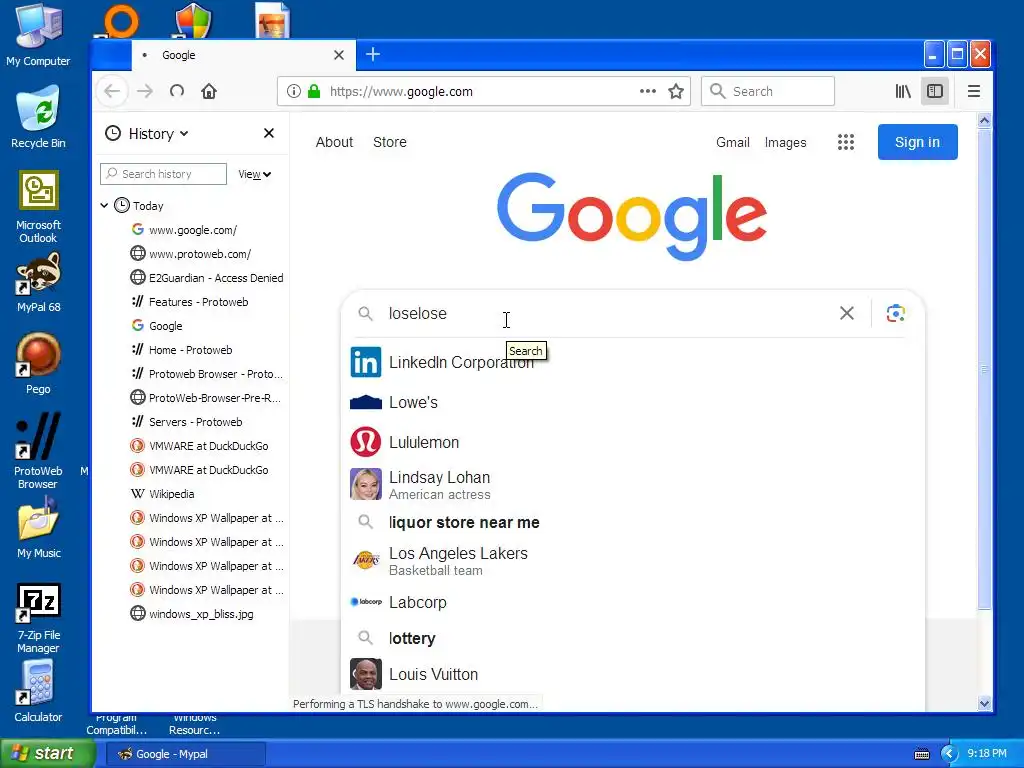The height and width of the screenshot is (768, 1024).
Task: Bookmark this page with the star icon
Action: pyautogui.click(x=676, y=91)
